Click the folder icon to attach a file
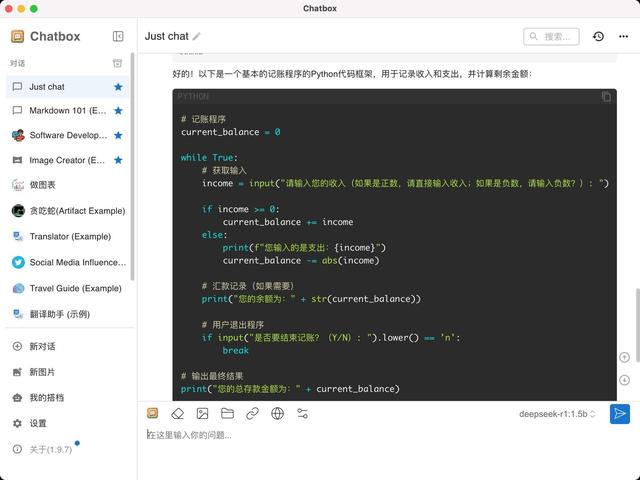The width and height of the screenshot is (640, 480). [227, 413]
